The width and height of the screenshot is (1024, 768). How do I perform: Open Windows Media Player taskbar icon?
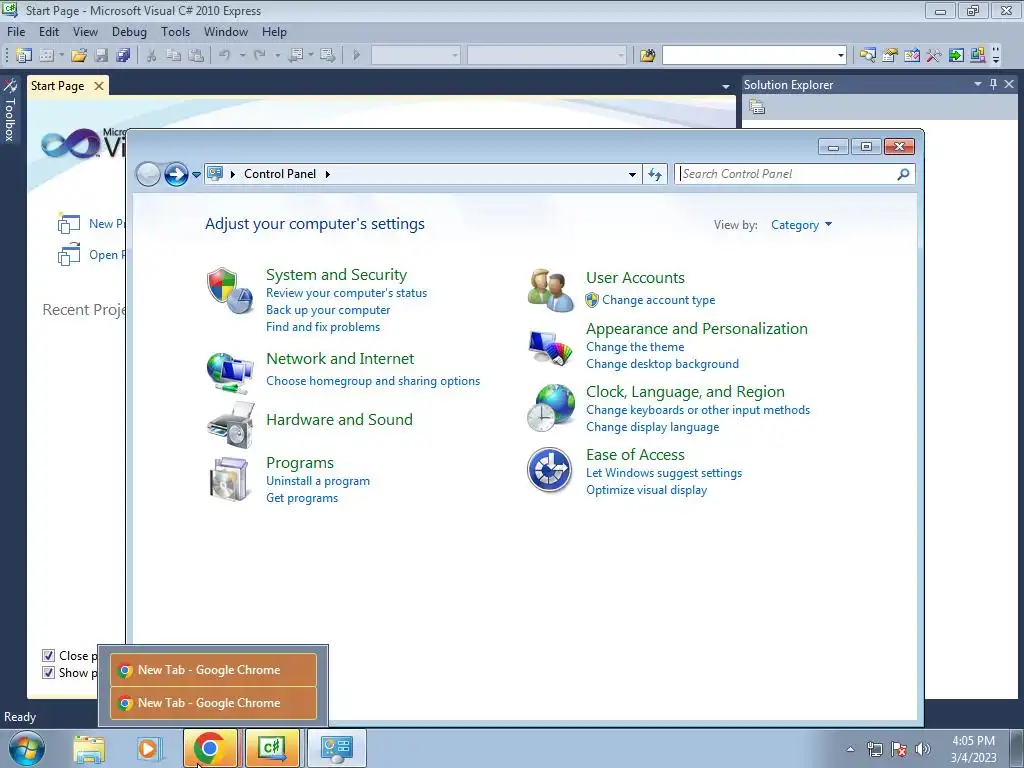pos(148,748)
